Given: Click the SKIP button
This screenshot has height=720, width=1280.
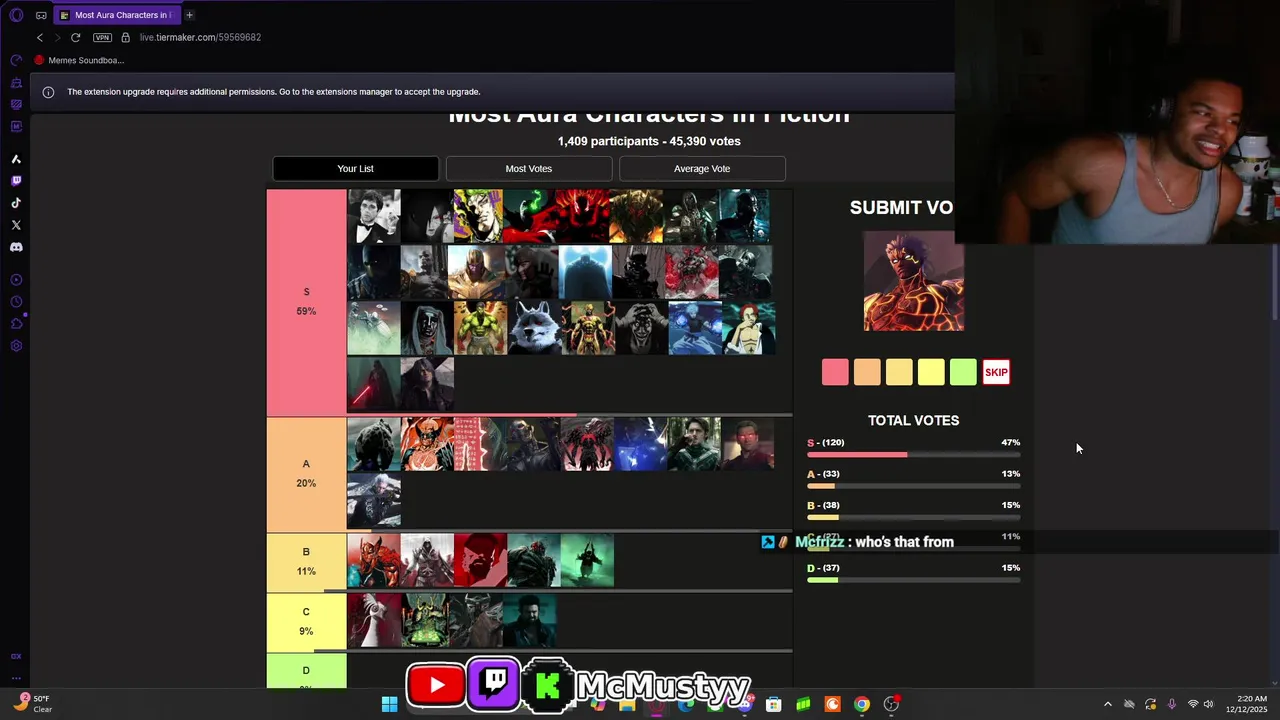Looking at the screenshot, I should (x=996, y=372).
